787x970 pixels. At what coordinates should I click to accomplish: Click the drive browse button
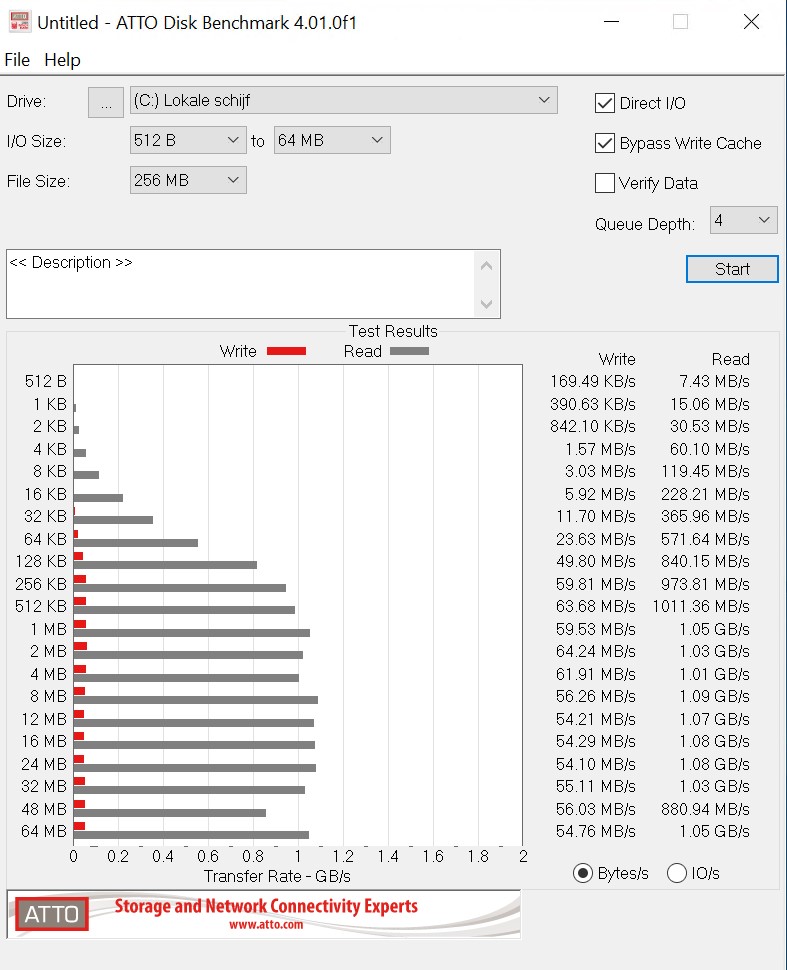tap(106, 102)
